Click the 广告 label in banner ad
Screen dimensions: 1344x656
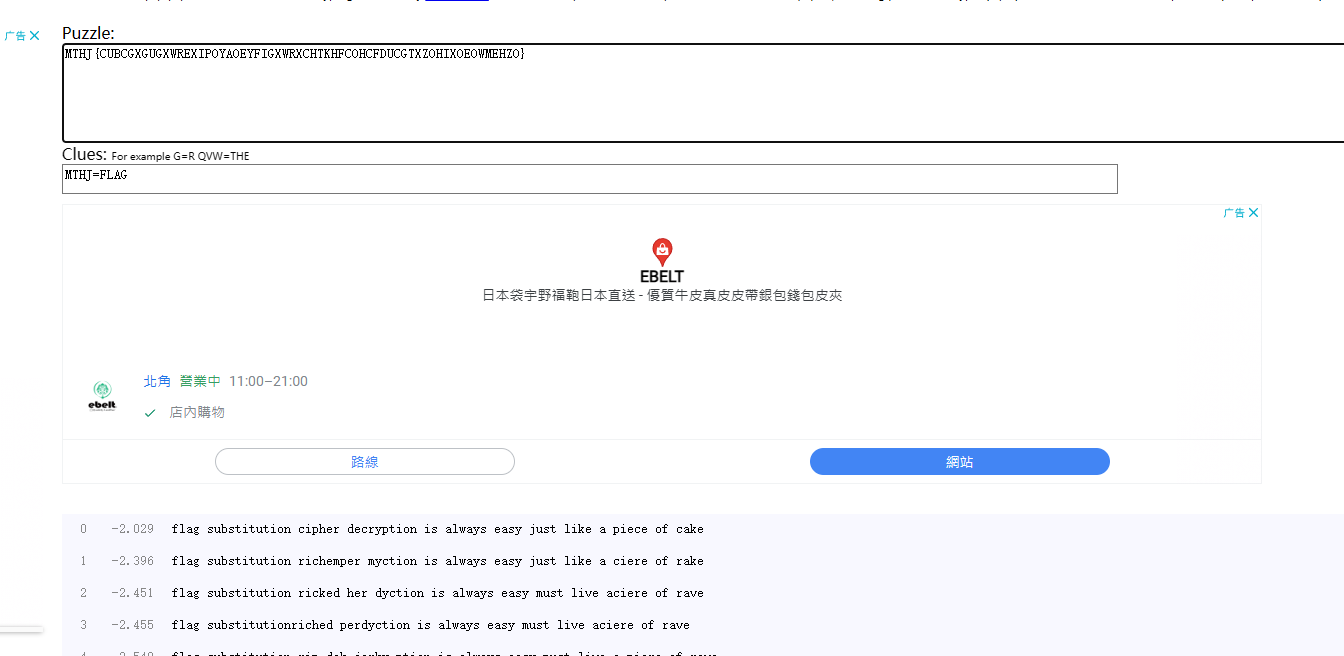1234,213
